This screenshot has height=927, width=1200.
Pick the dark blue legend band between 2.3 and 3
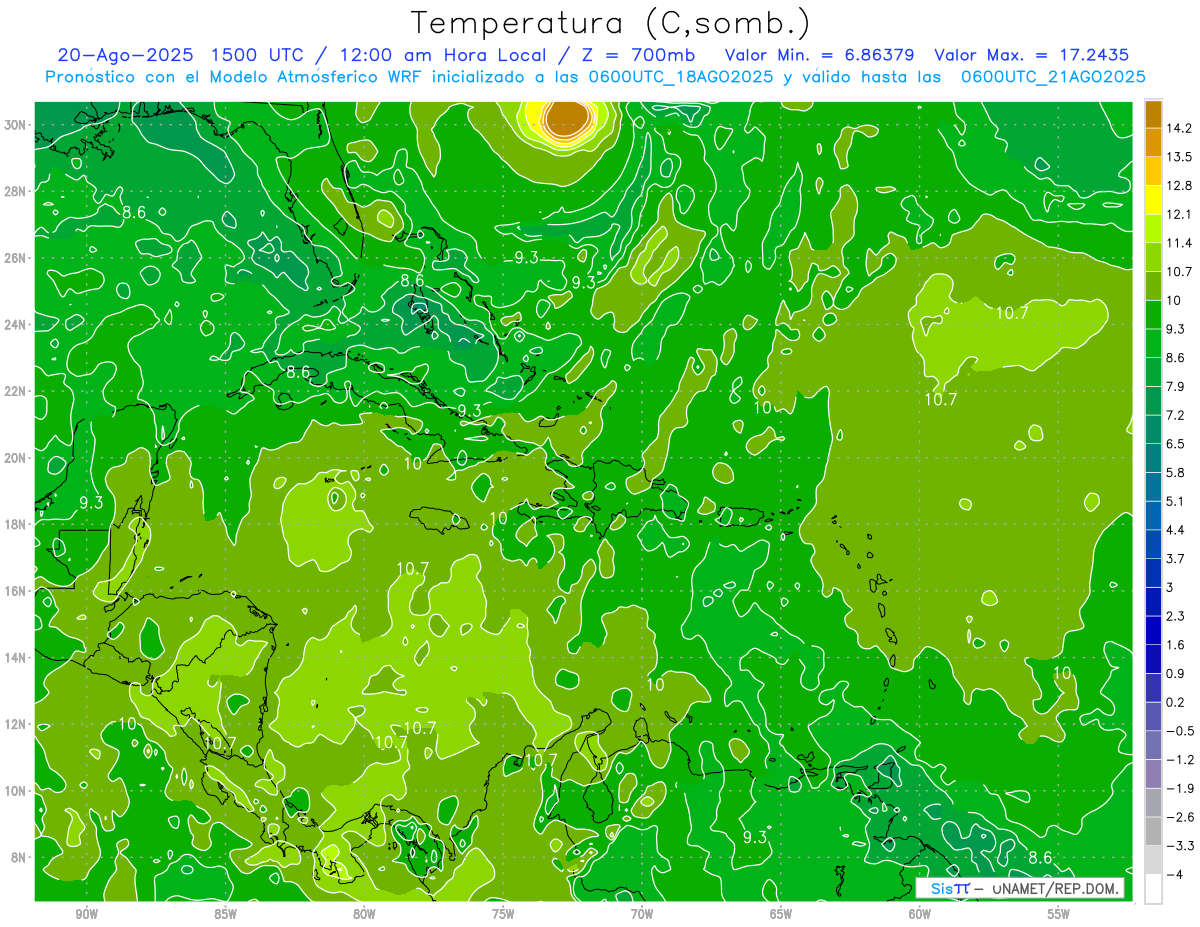click(x=1153, y=602)
